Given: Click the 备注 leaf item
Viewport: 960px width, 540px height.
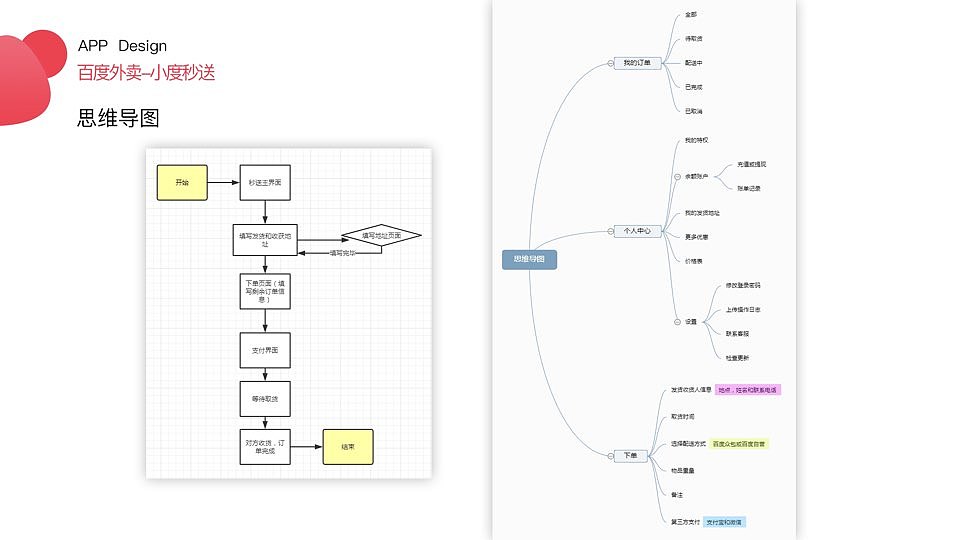Looking at the screenshot, I should click(x=677, y=495).
